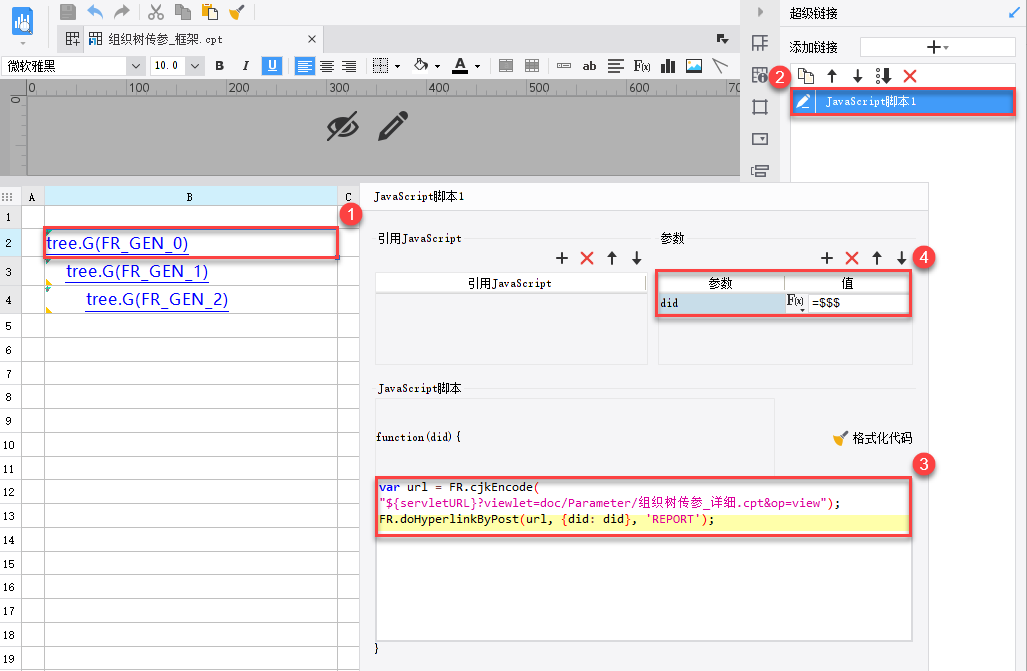Insert an image from toolbar
This screenshot has width=1027, height=671.
694,66
